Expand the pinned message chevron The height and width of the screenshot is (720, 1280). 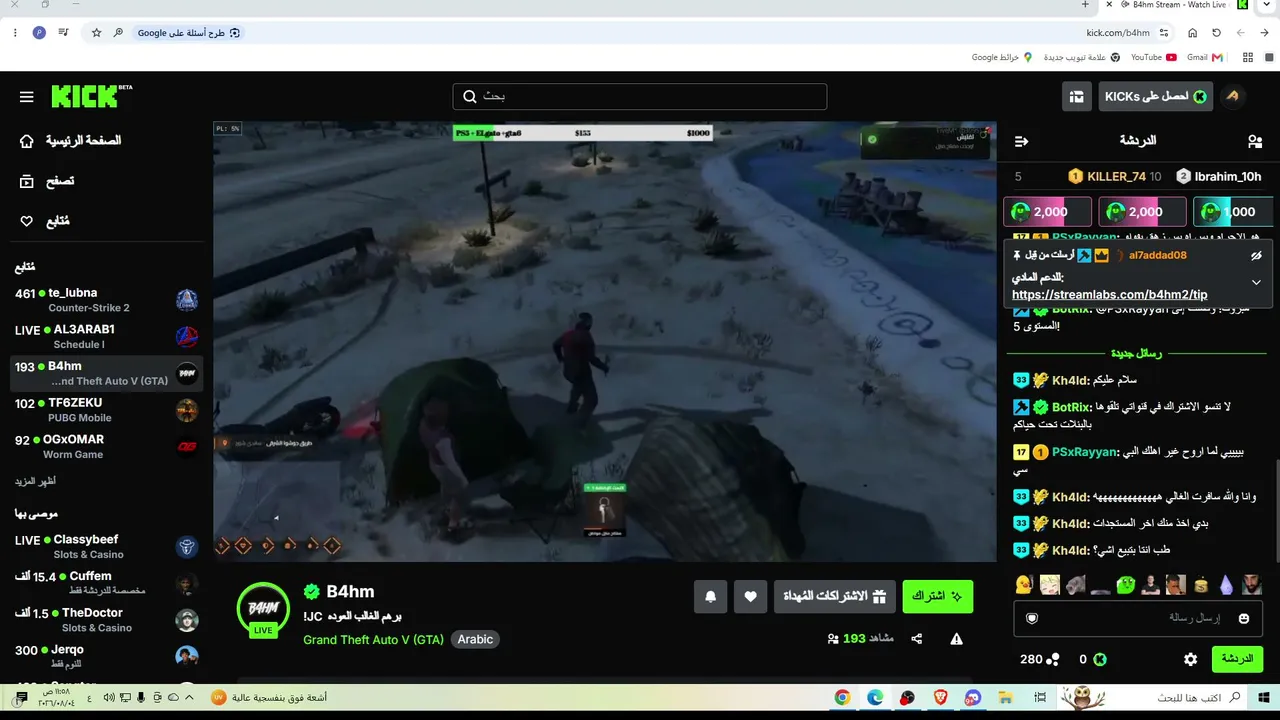(x=1256, y=282)
